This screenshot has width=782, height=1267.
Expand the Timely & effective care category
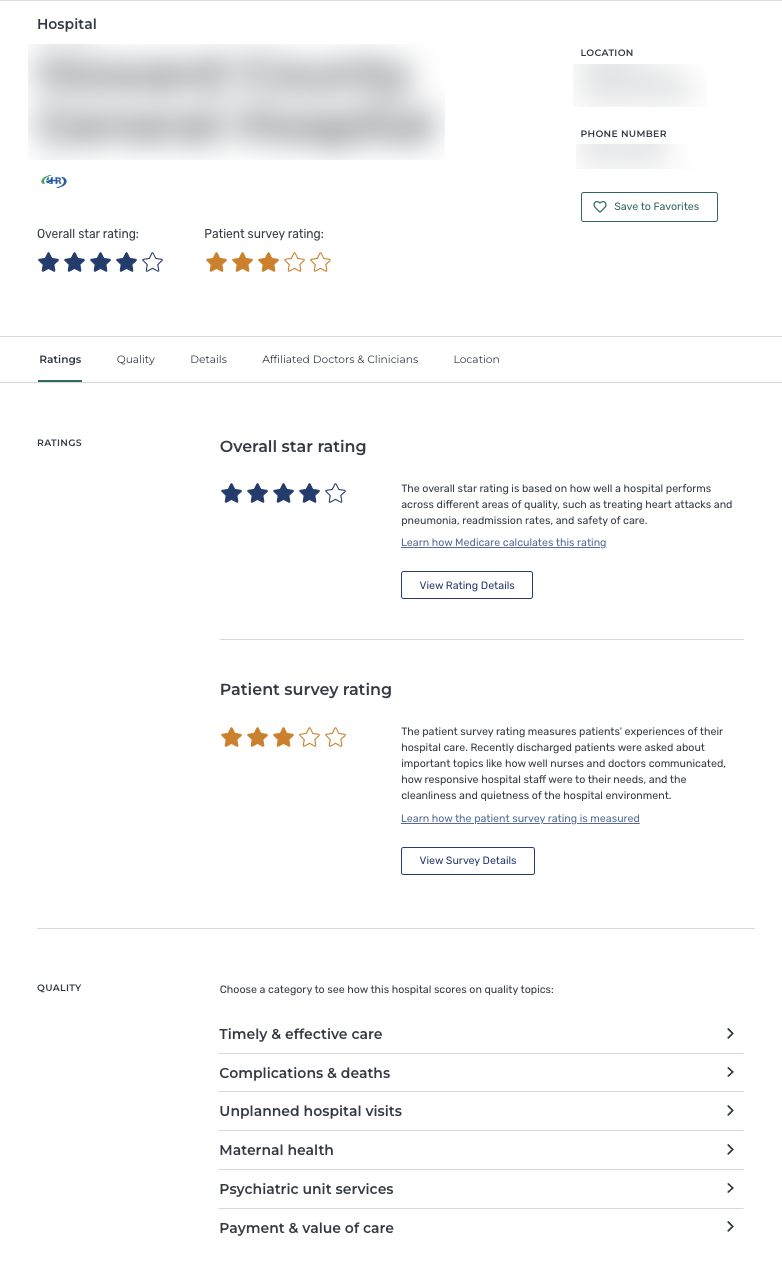point(481,1034)
